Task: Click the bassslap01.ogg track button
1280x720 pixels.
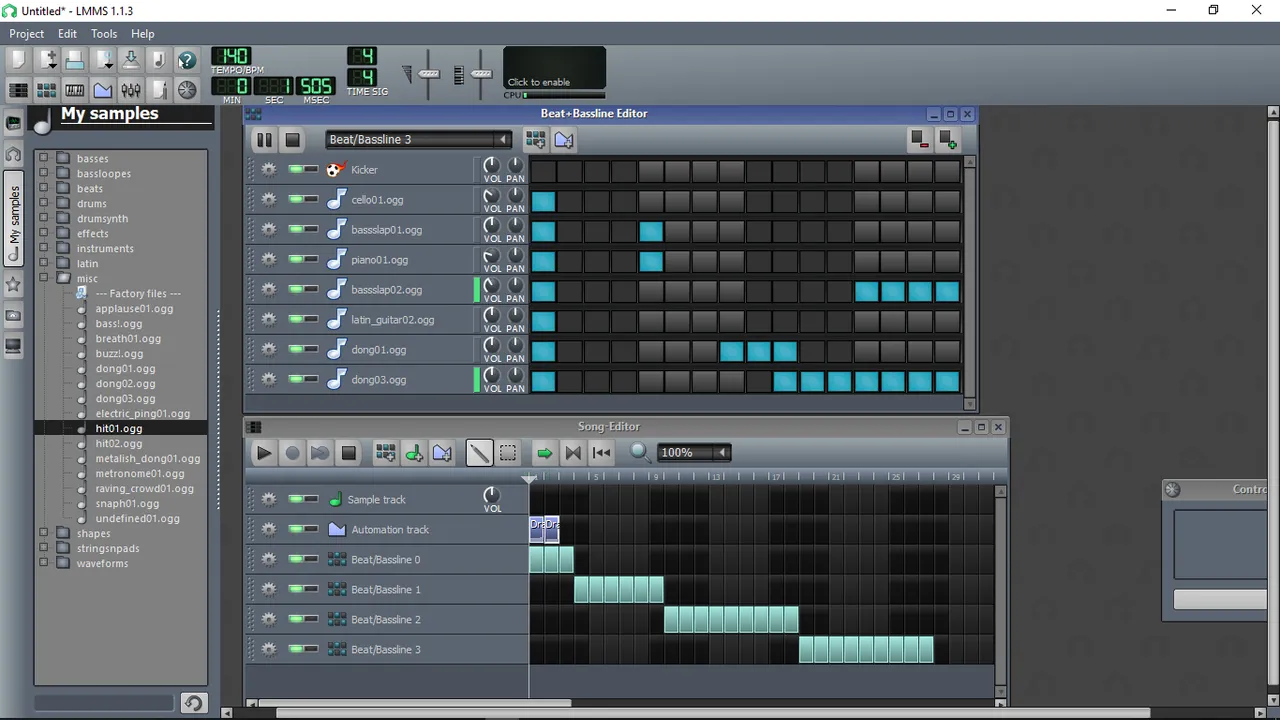Action: pyautogui.click(x=399, y=229)
